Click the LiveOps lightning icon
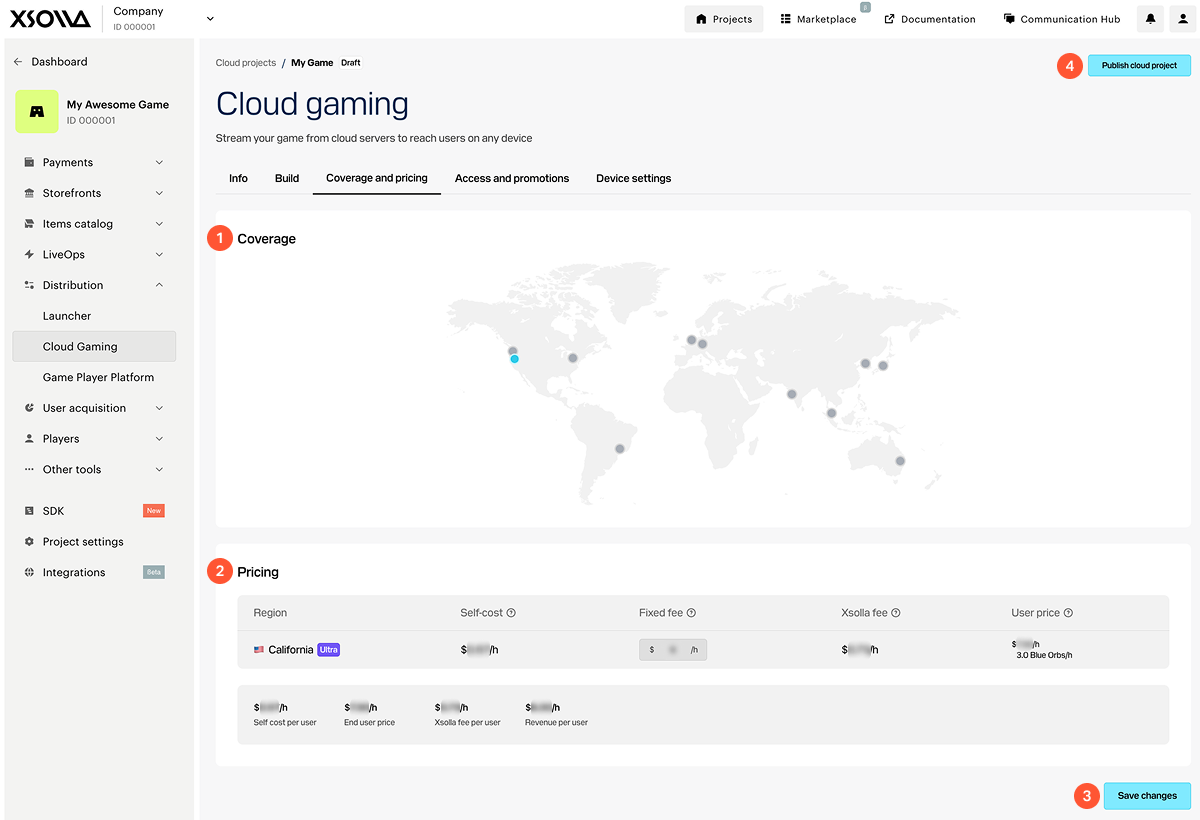The image size is (1200, 820). point(29,254)
